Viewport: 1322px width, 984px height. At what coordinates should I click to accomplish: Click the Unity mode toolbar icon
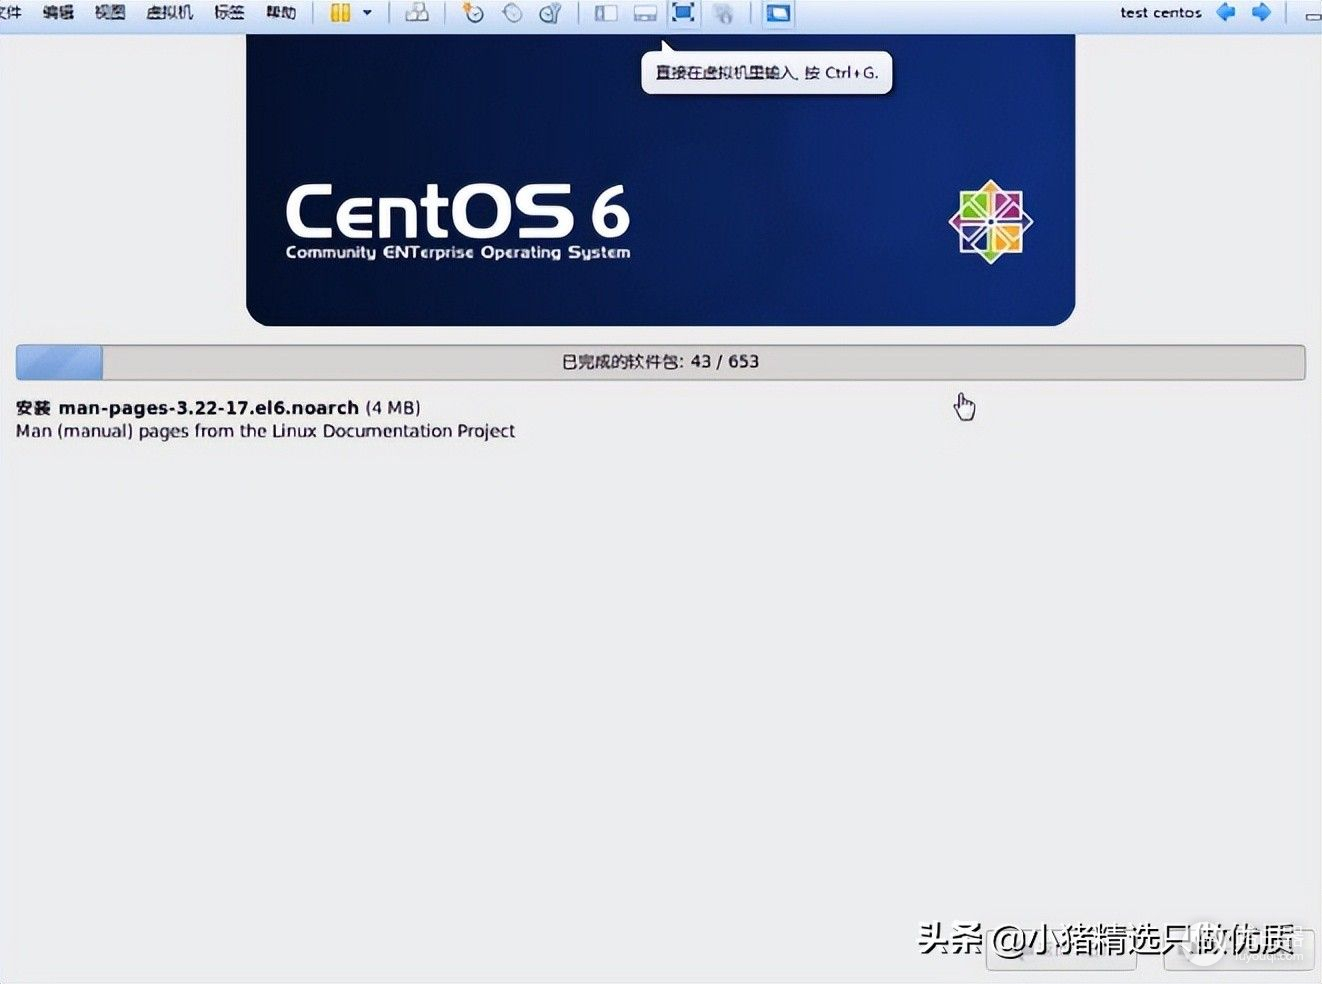(x=723, y=13)
